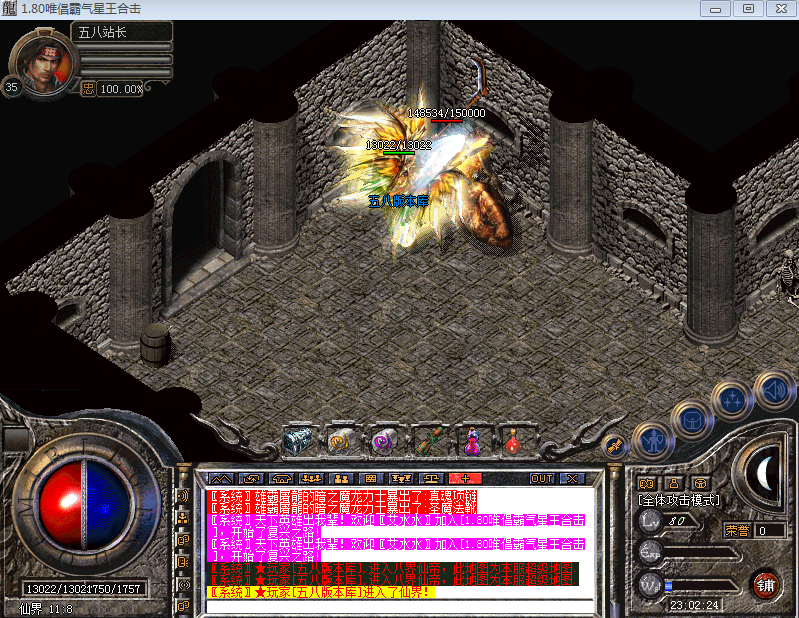Viewport: 799px width, 618px height.
Task: Click the small satellite icon button
Action: pyautogui.click(x=615, y=446)
